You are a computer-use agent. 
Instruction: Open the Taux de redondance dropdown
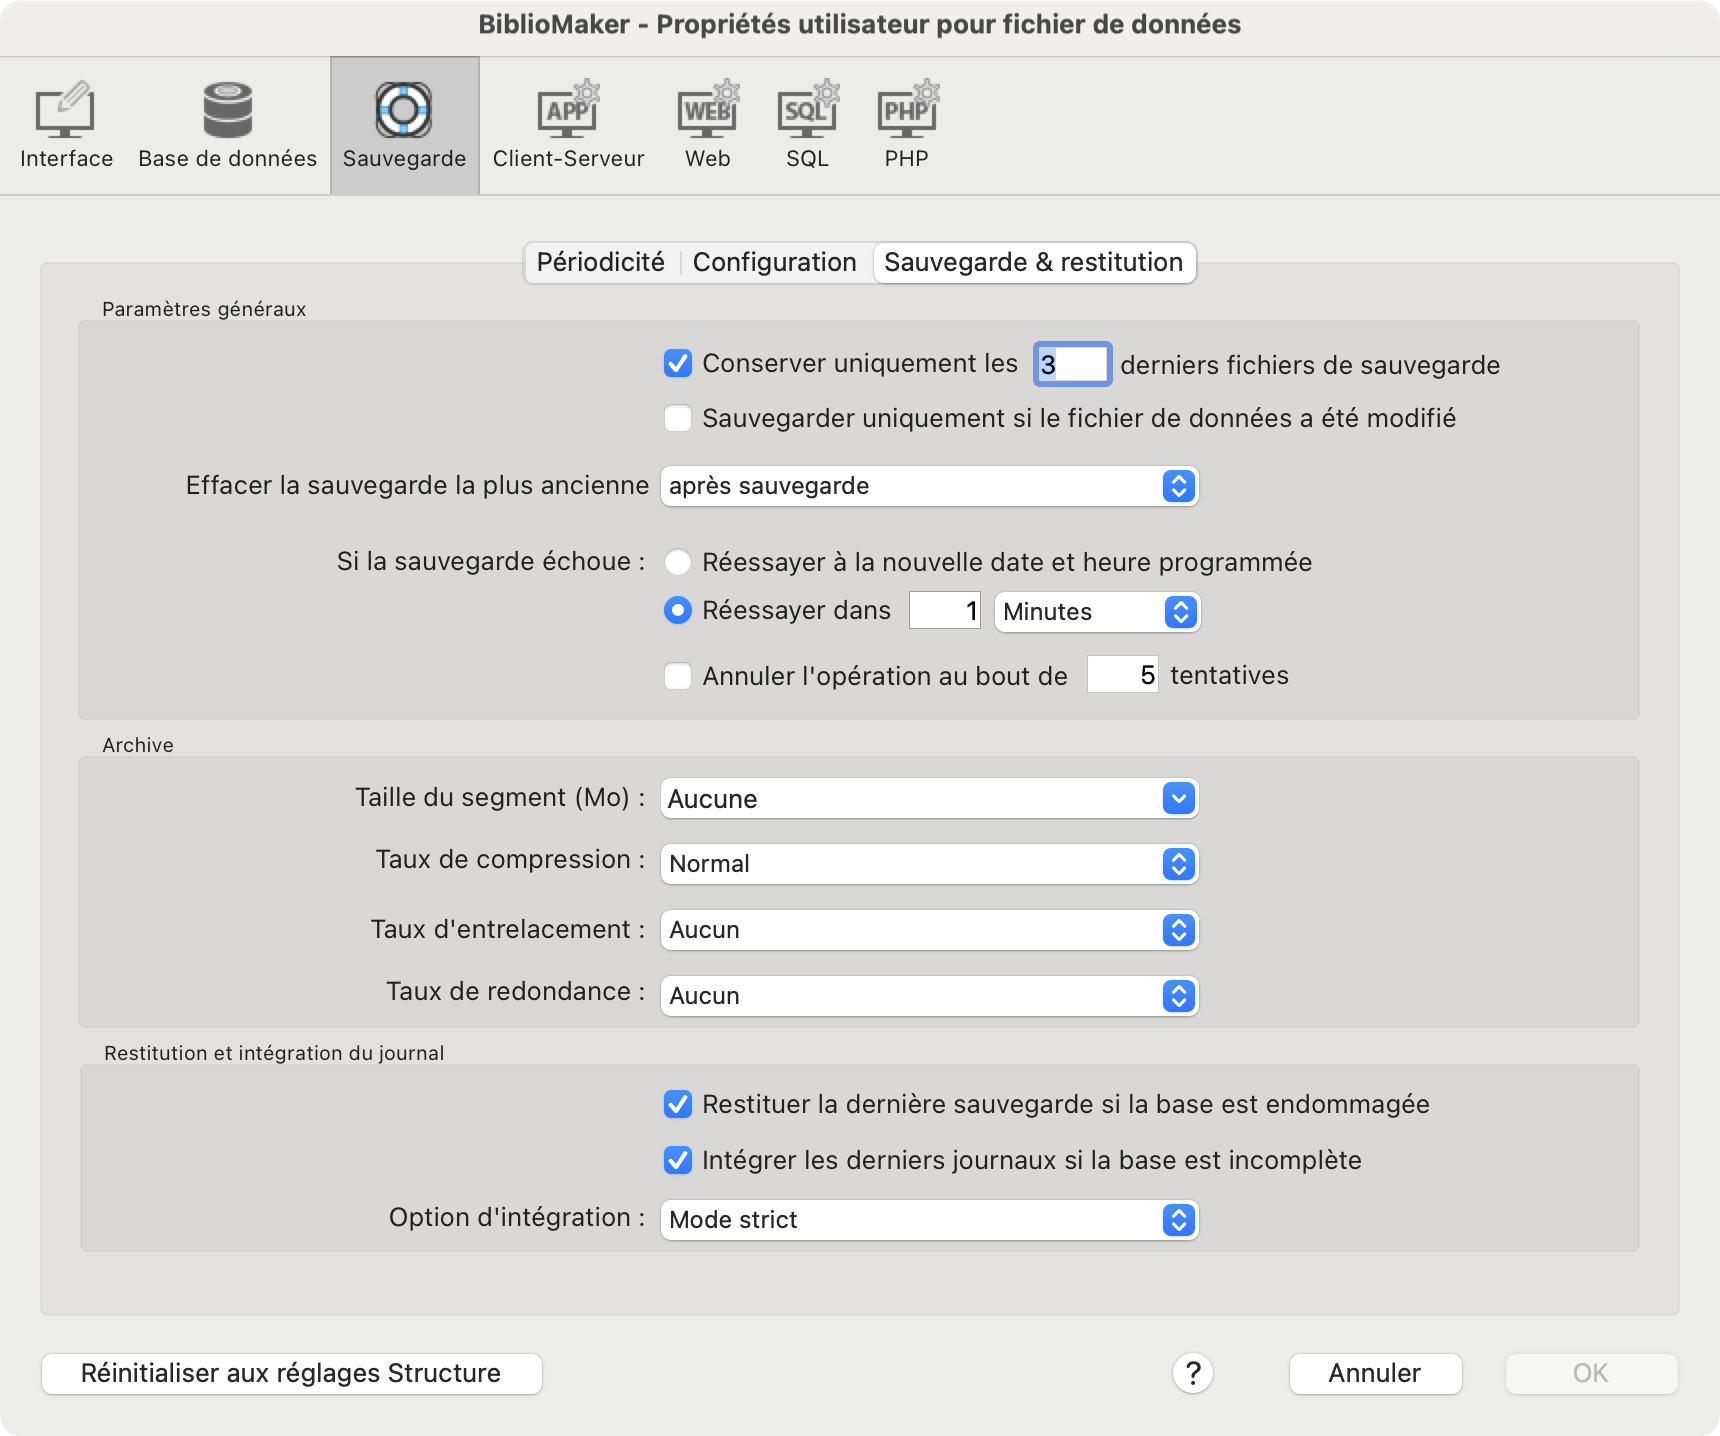(x=929, y=996)
